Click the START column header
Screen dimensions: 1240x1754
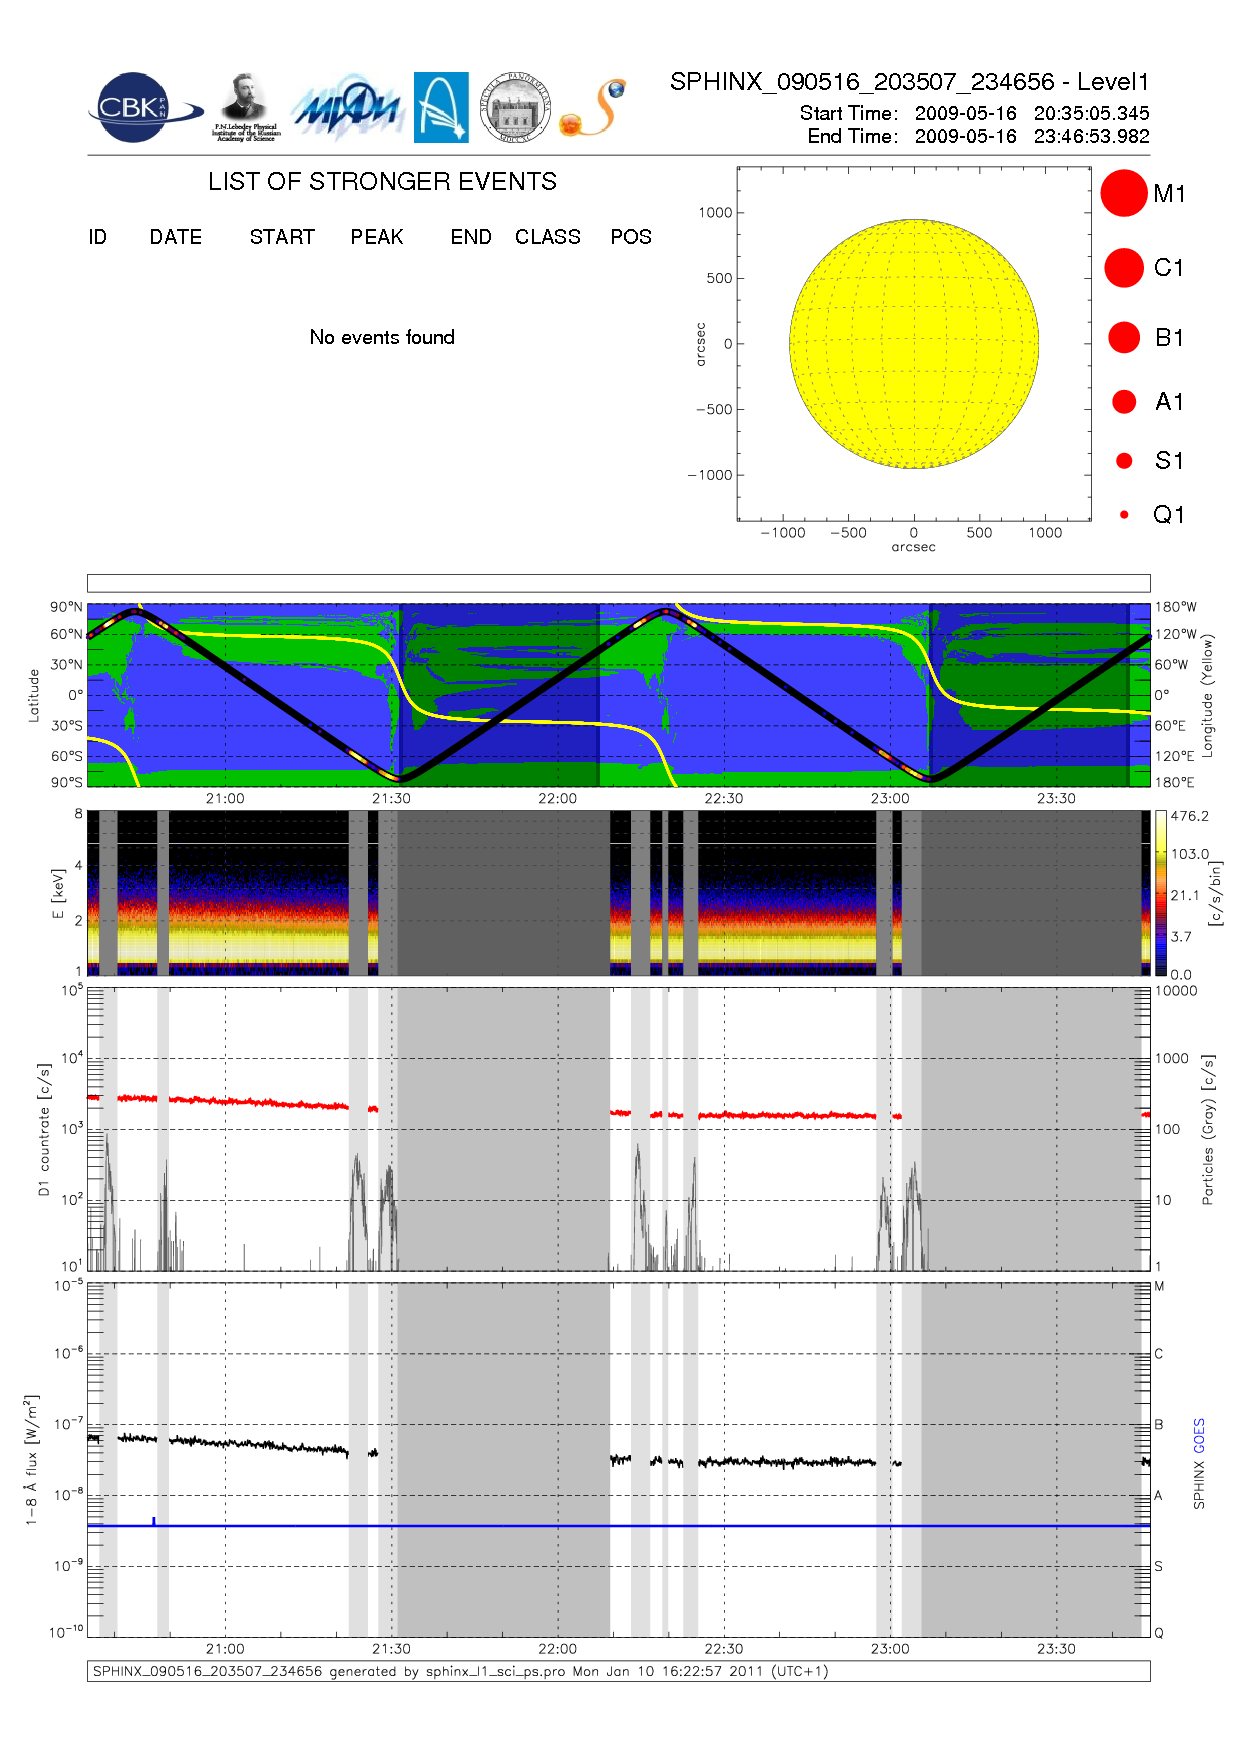point(282,237)
